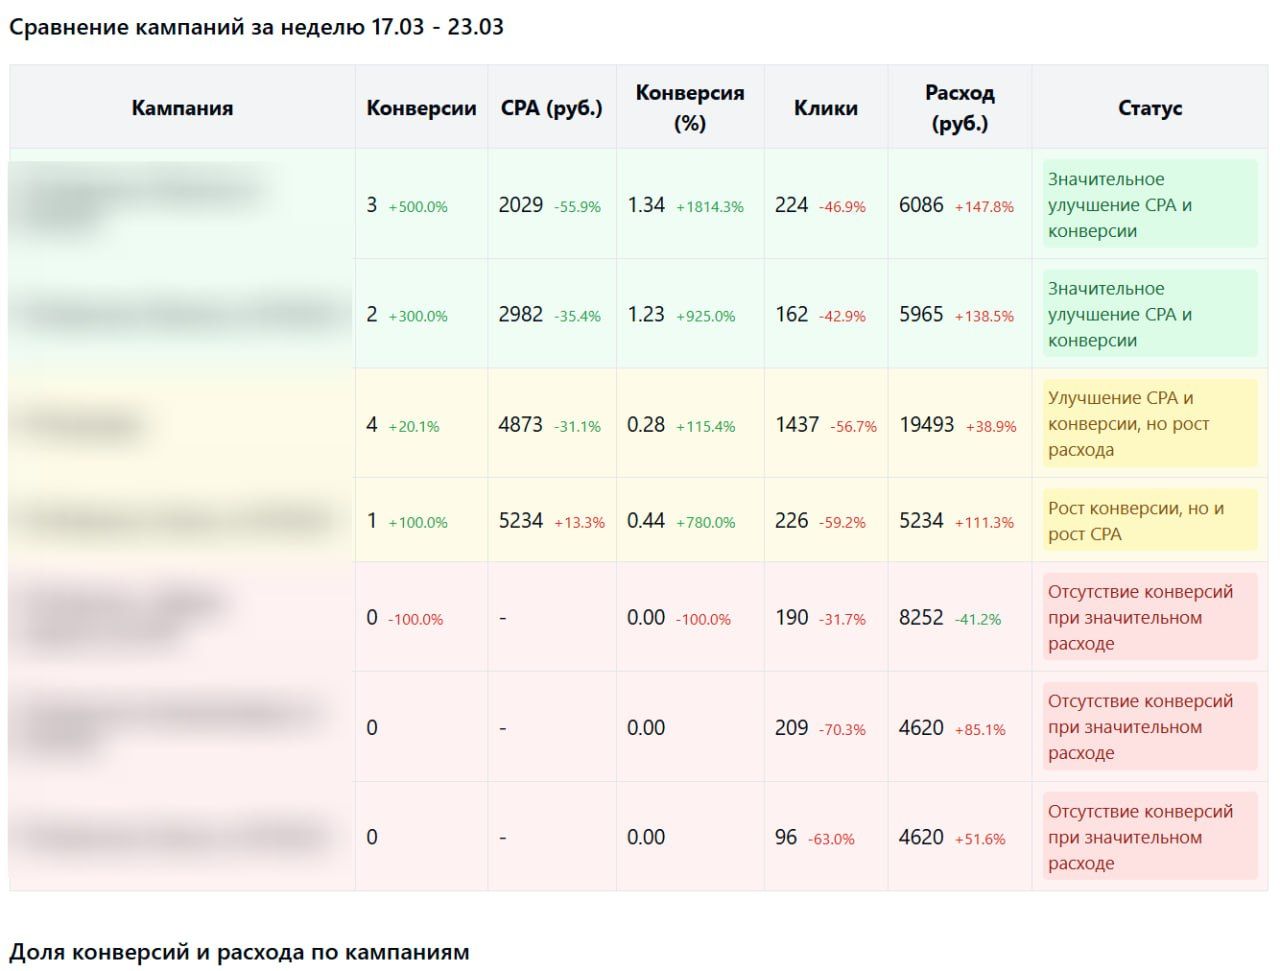Viewport: 1280px width, 971px height.
Task: Click conversion rate 1.34
Action: click(x=646, y=205)
